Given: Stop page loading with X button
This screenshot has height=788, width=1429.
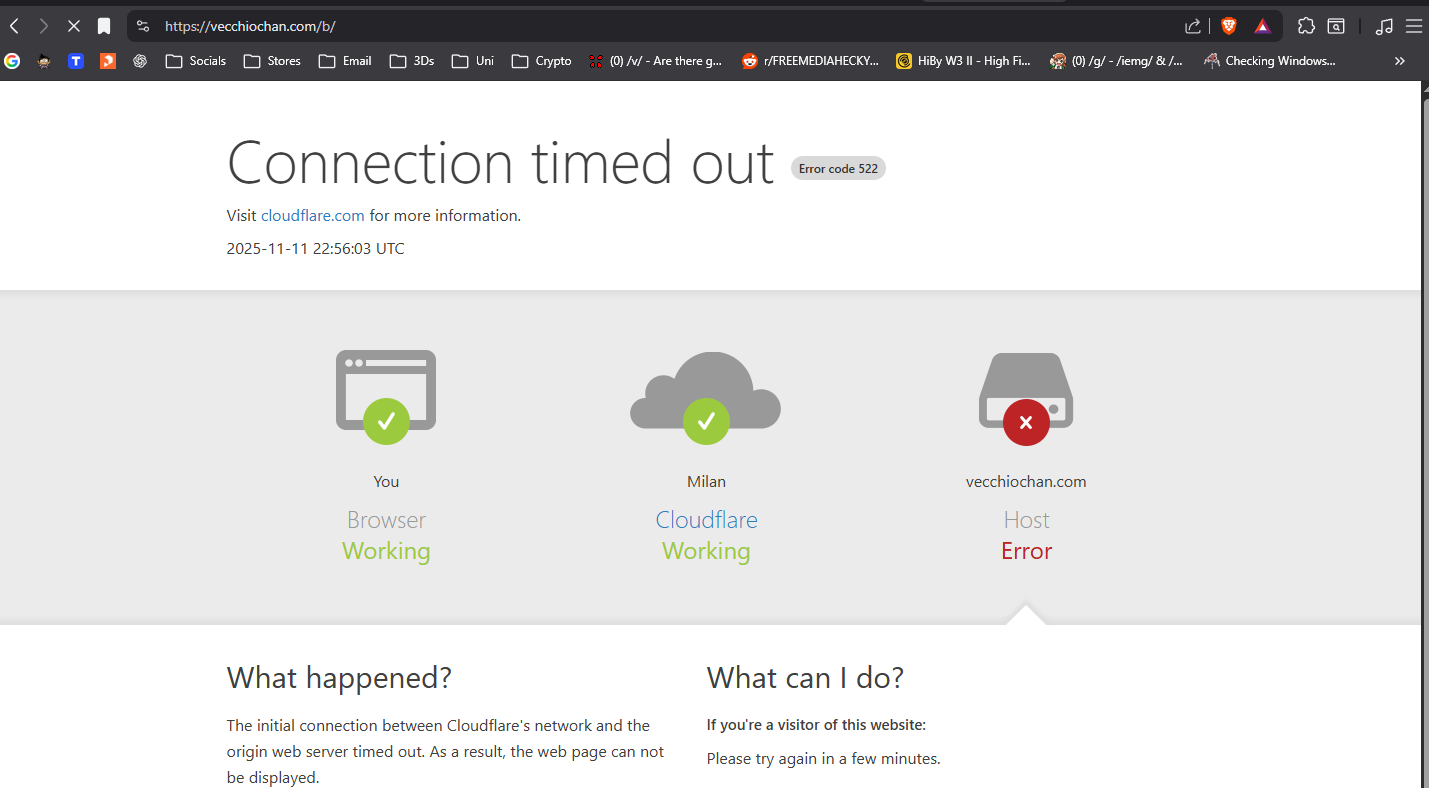Looking at the screenshot, I should pyautogui.click(x=73, y=26).
